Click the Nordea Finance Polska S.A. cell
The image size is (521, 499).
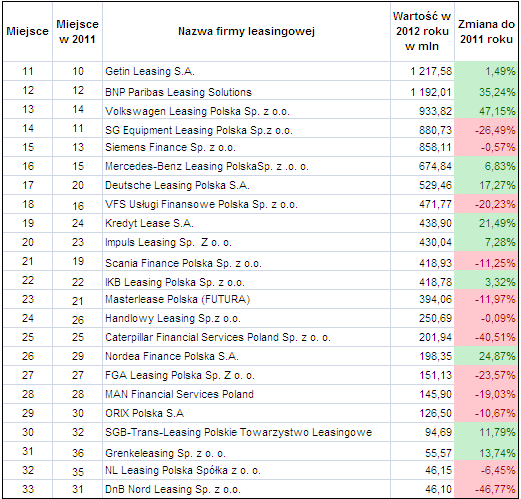pyautogui.click(x=246, y=356)
